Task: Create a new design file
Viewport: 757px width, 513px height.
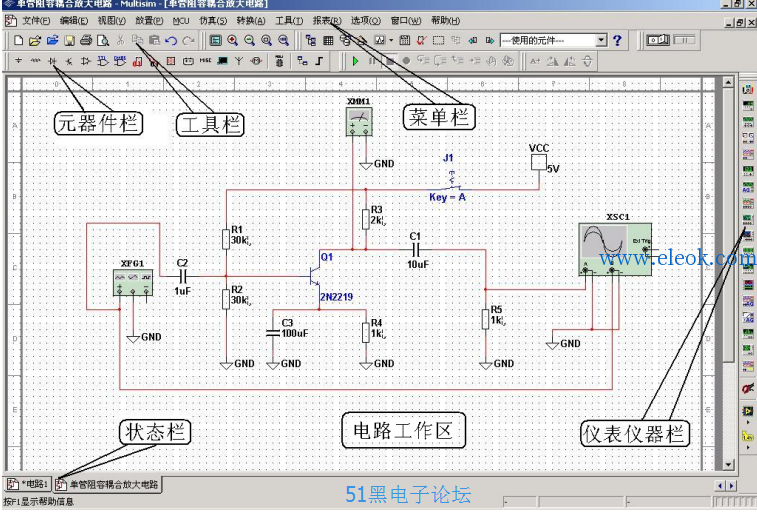Action: click(18, 41)
